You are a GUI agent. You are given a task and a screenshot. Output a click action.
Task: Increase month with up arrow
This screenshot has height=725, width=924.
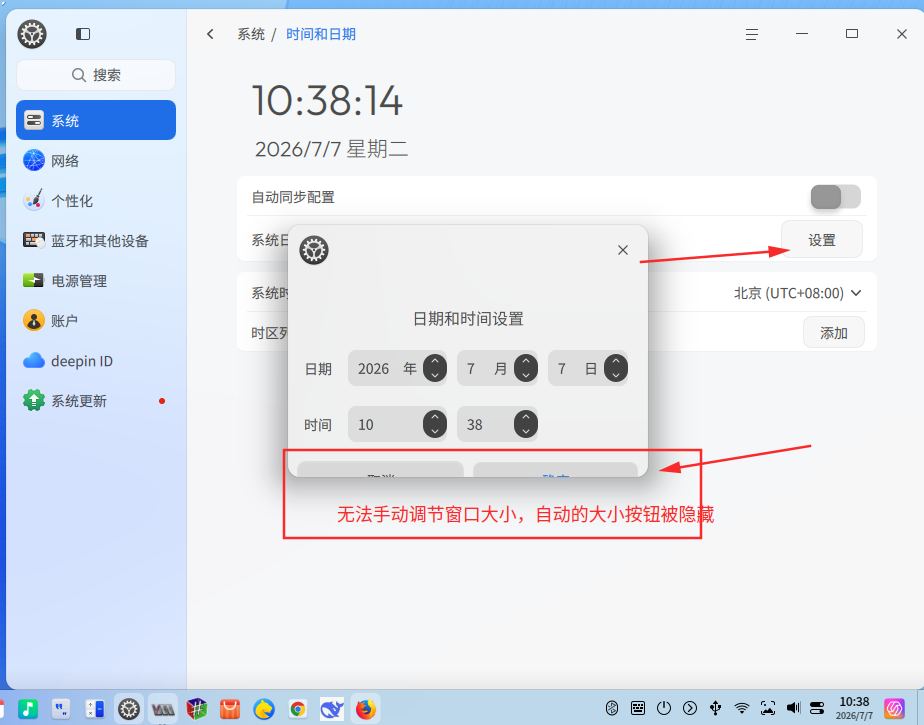(x=526, y=361)
